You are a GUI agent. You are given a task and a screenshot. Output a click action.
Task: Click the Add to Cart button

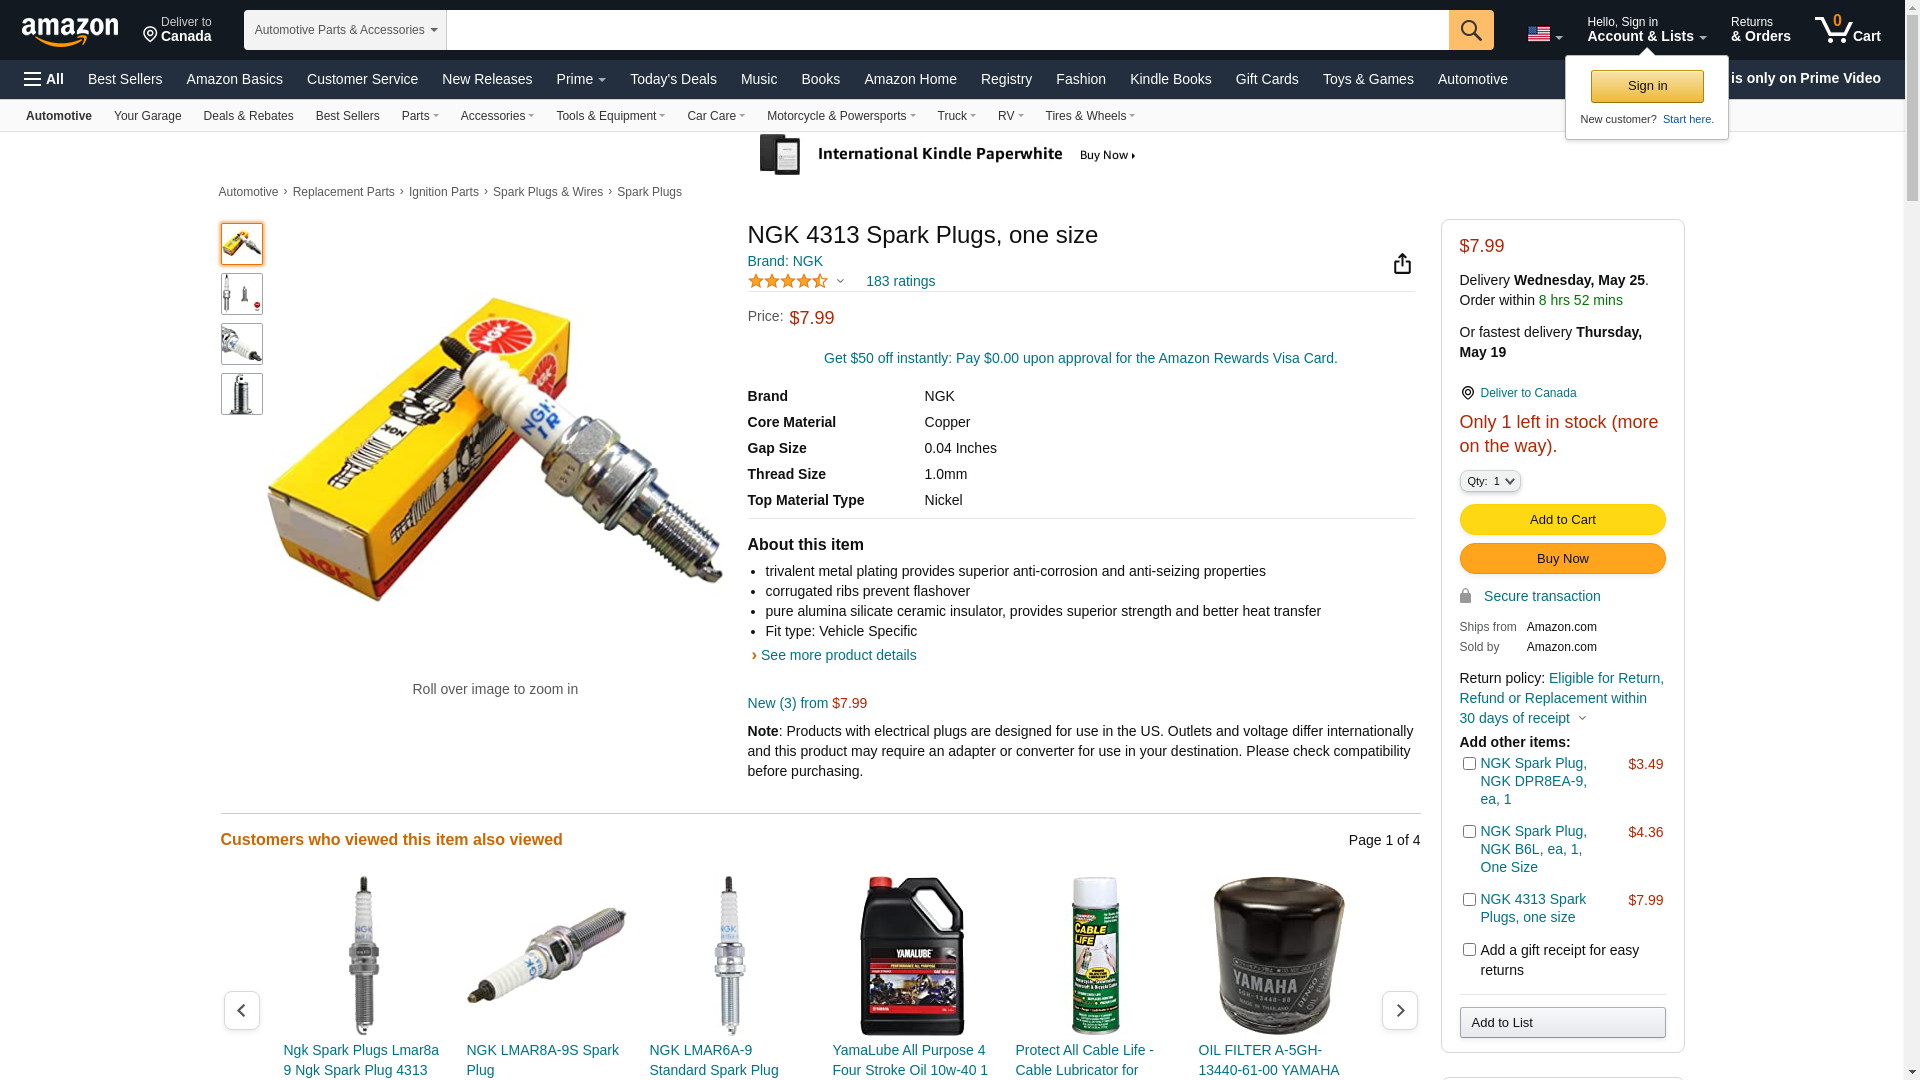pos(1562,519)
